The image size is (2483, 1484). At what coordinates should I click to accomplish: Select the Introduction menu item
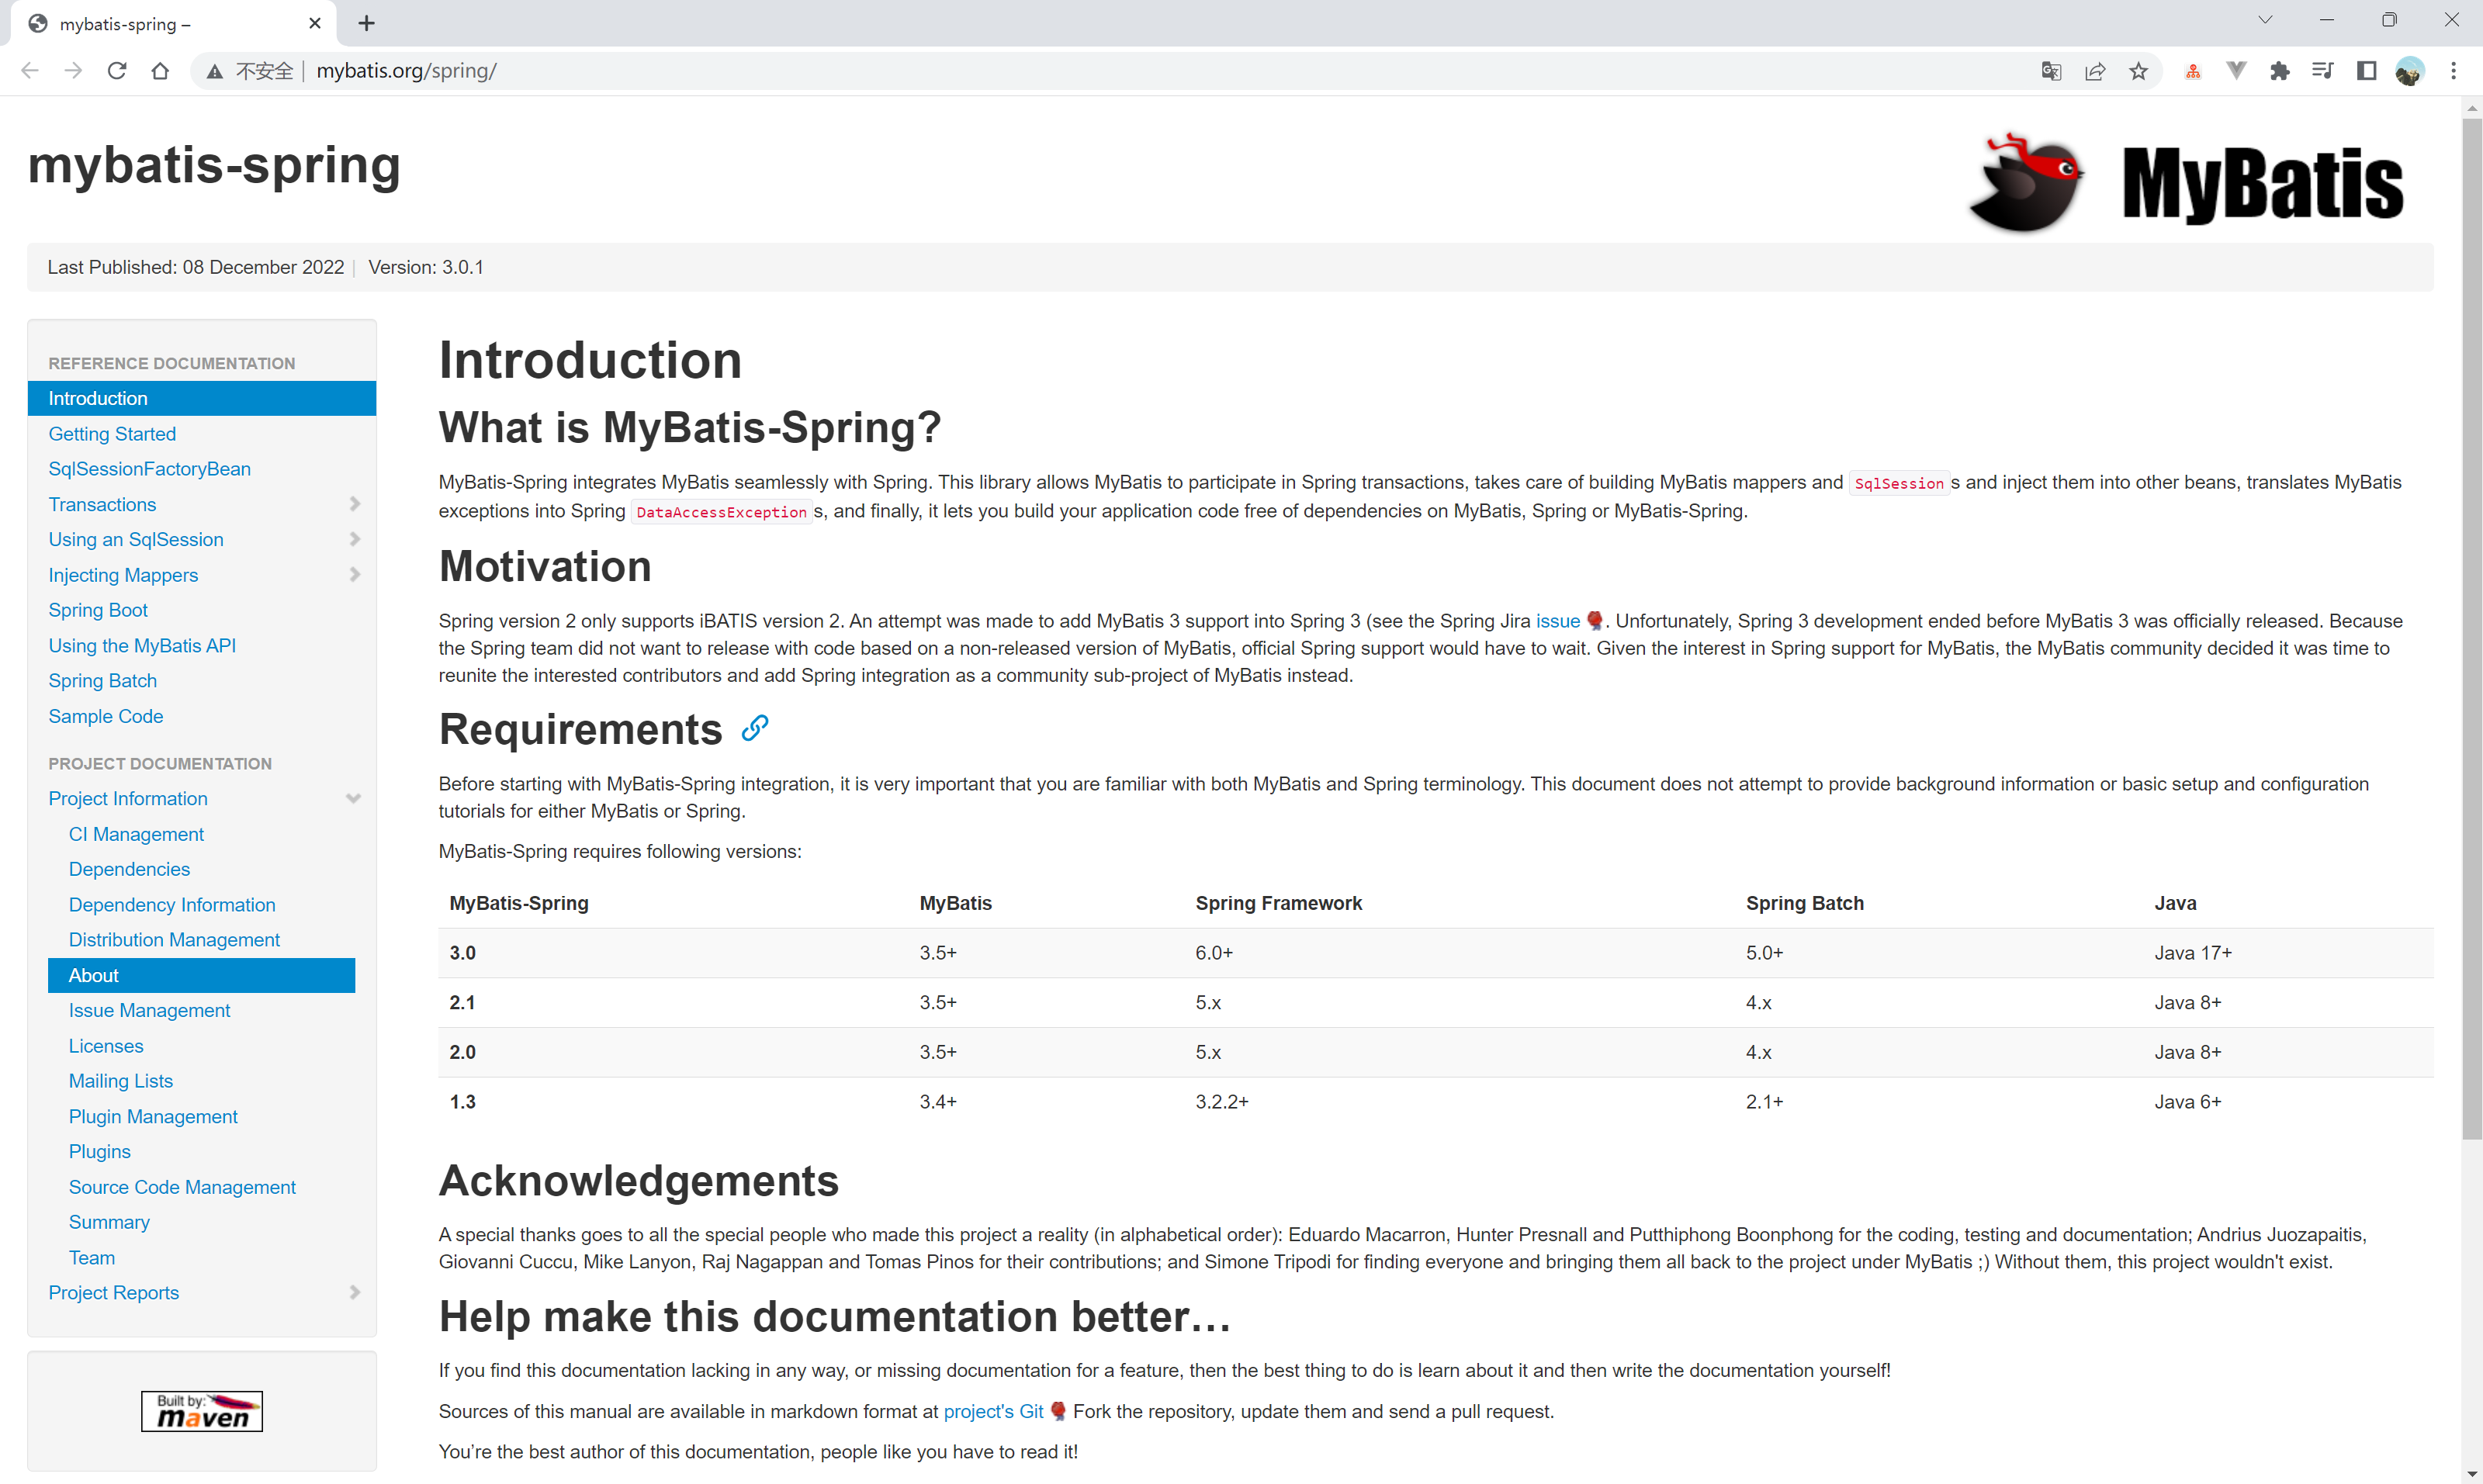201,398
